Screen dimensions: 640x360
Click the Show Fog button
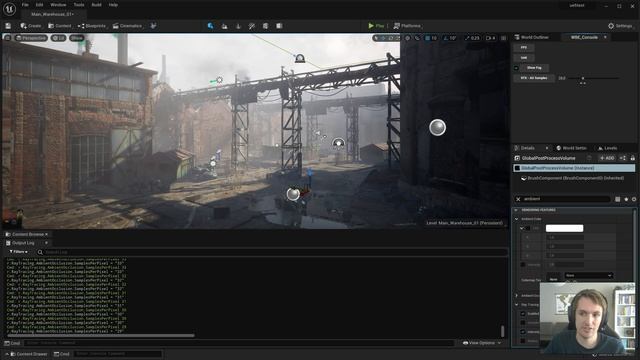coord(534,68)
